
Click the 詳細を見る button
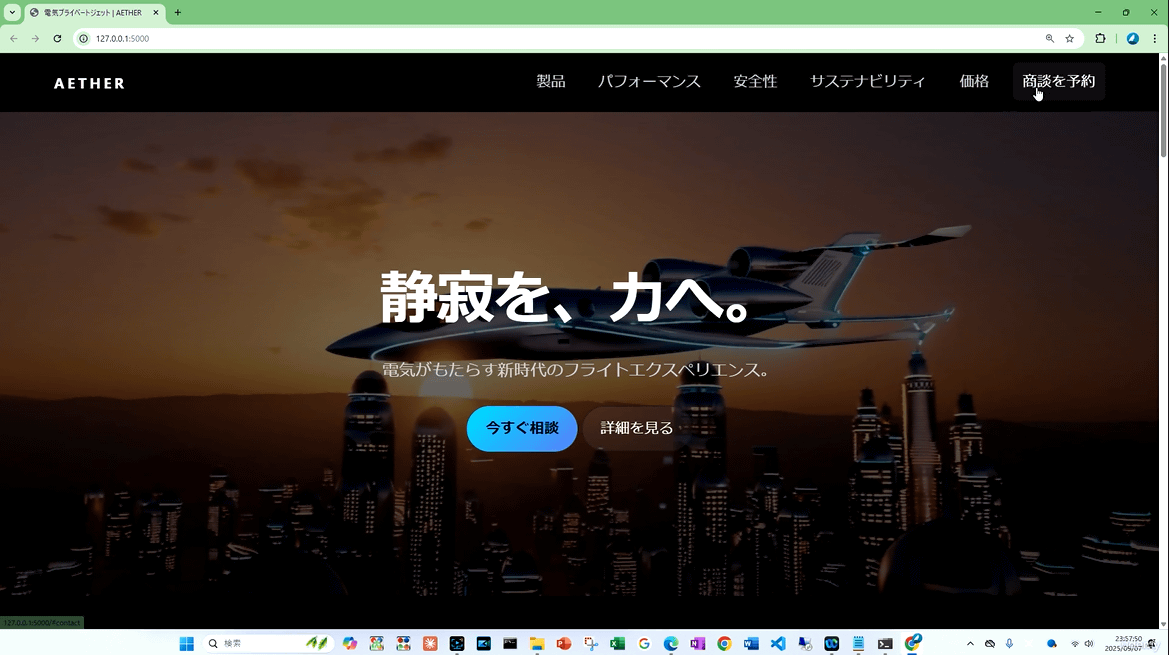(636, 428)
